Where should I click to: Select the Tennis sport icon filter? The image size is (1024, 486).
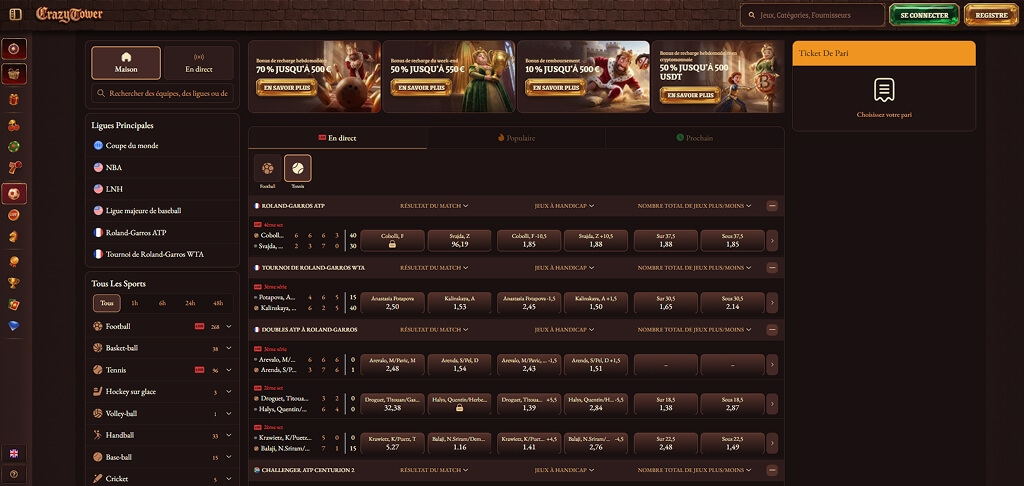pos(298,169)
